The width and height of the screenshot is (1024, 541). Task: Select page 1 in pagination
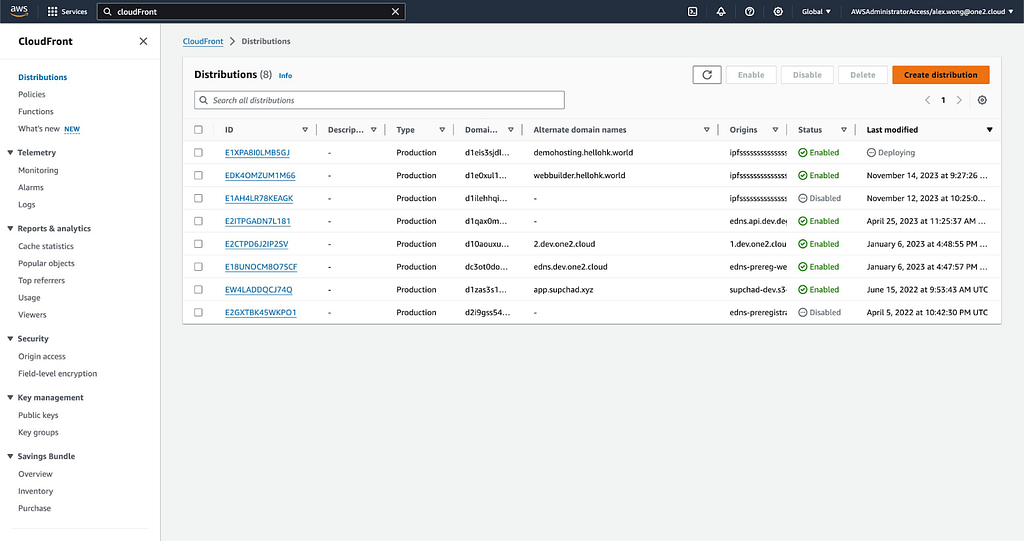tap(943, 100)
